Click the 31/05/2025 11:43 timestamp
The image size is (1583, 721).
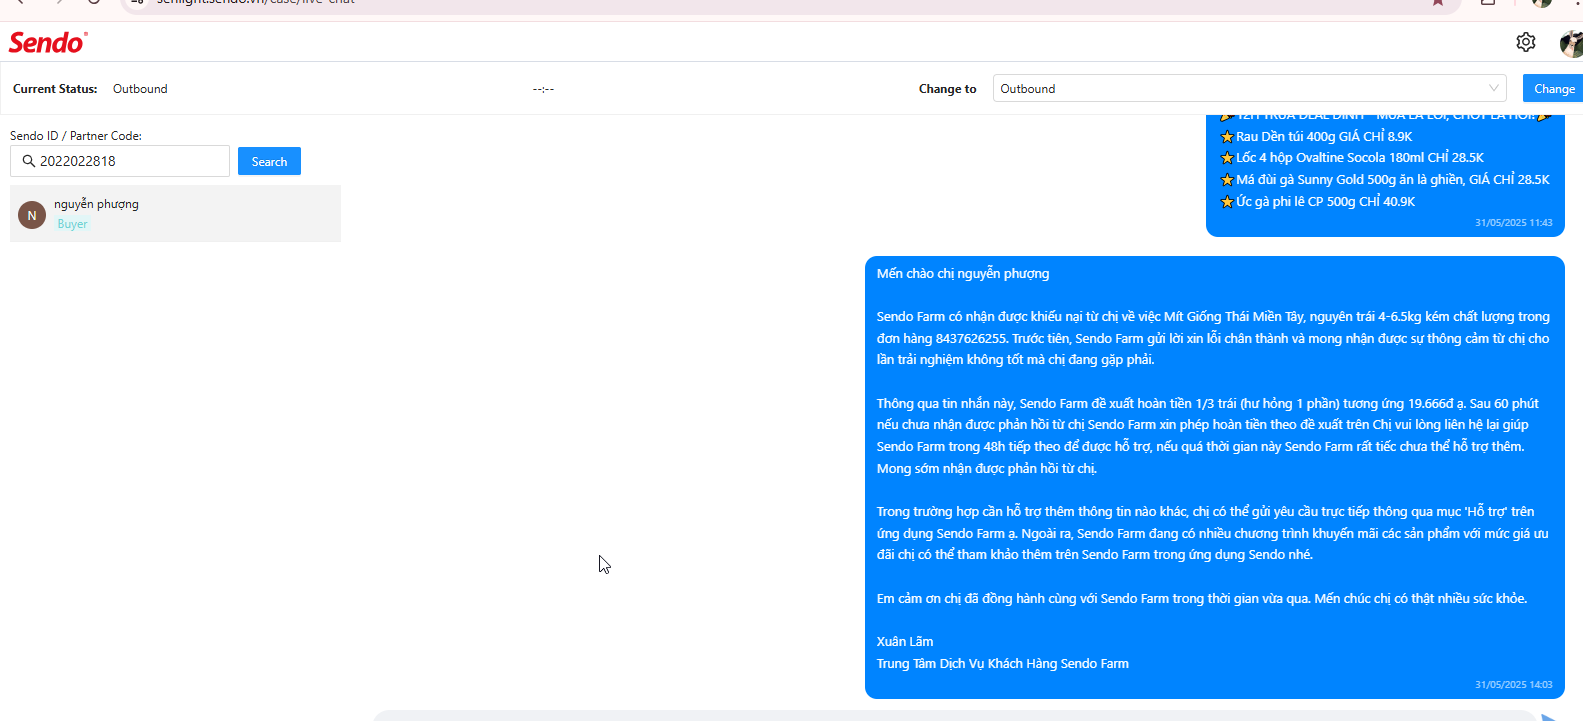1514,223
